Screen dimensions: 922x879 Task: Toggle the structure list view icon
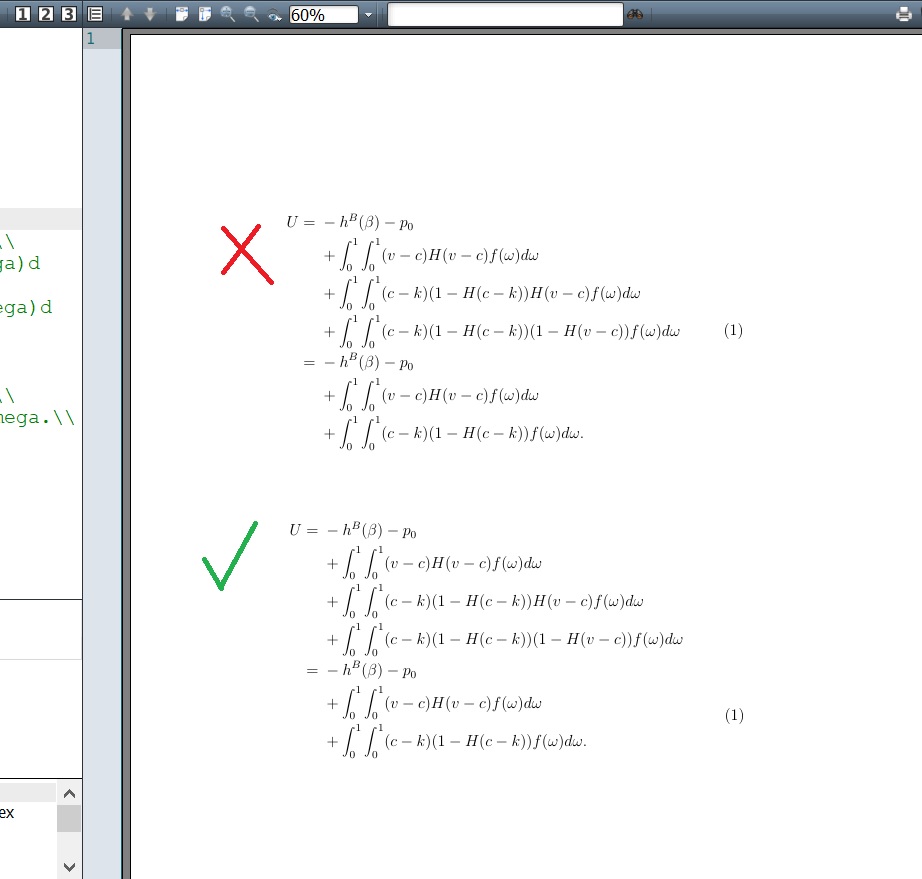coord(95,14)
